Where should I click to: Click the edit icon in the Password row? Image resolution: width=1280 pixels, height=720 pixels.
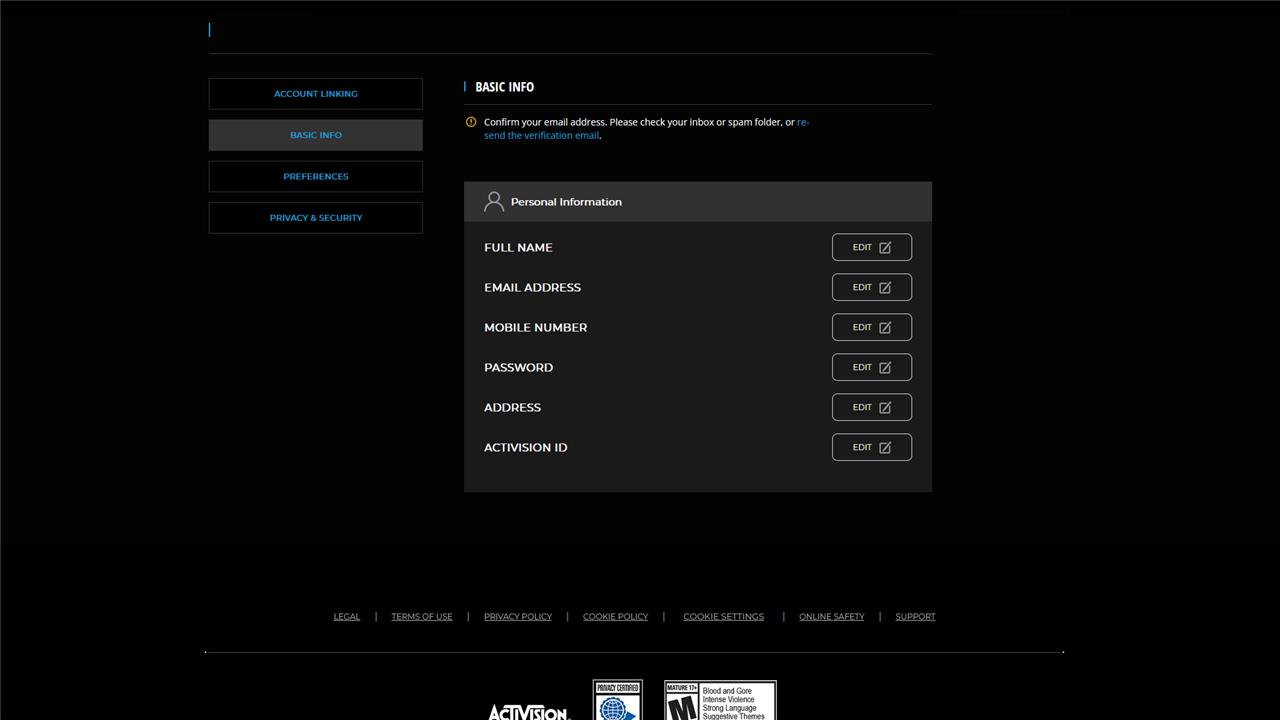[x=885, y=368]
